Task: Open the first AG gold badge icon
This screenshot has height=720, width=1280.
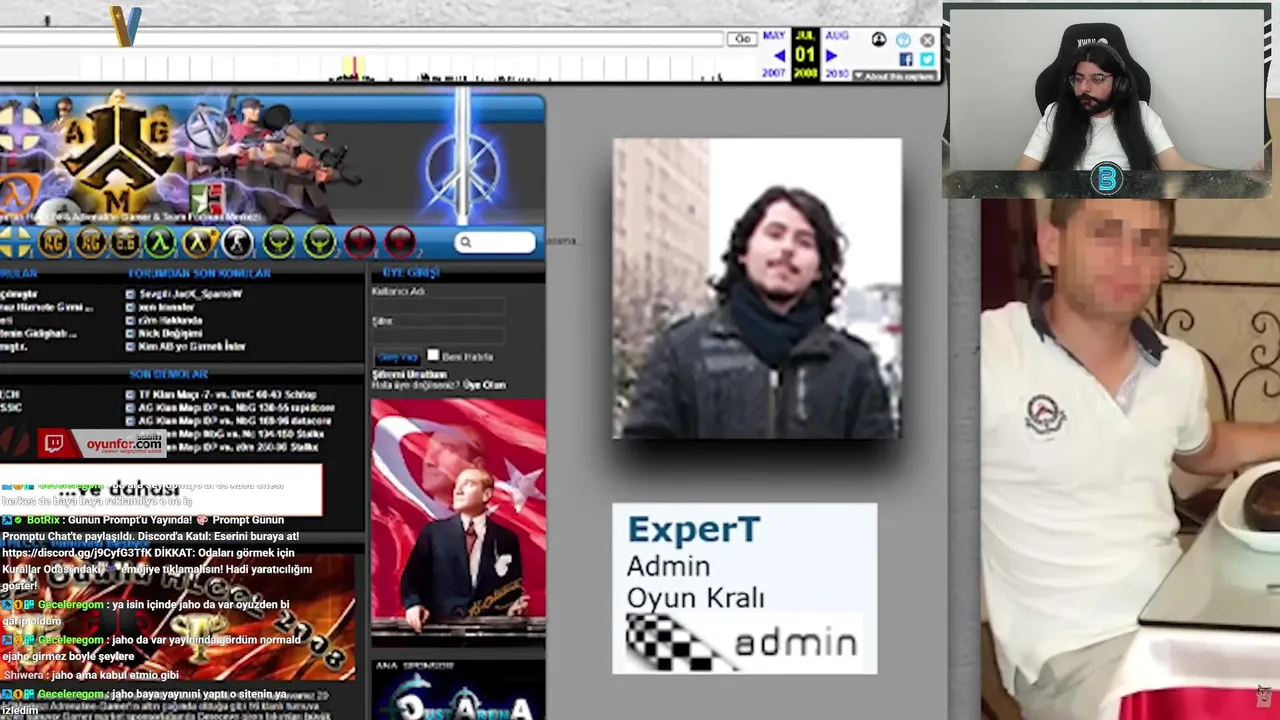Action: [x=53, y=241]
